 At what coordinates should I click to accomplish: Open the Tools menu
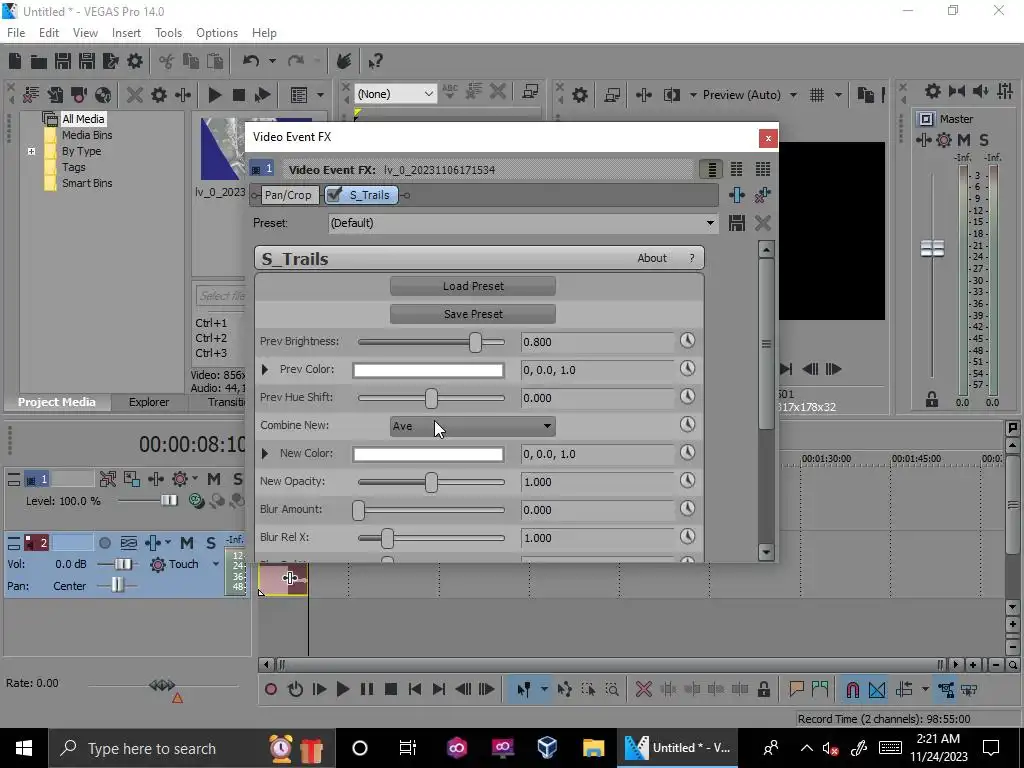point(168,33)
